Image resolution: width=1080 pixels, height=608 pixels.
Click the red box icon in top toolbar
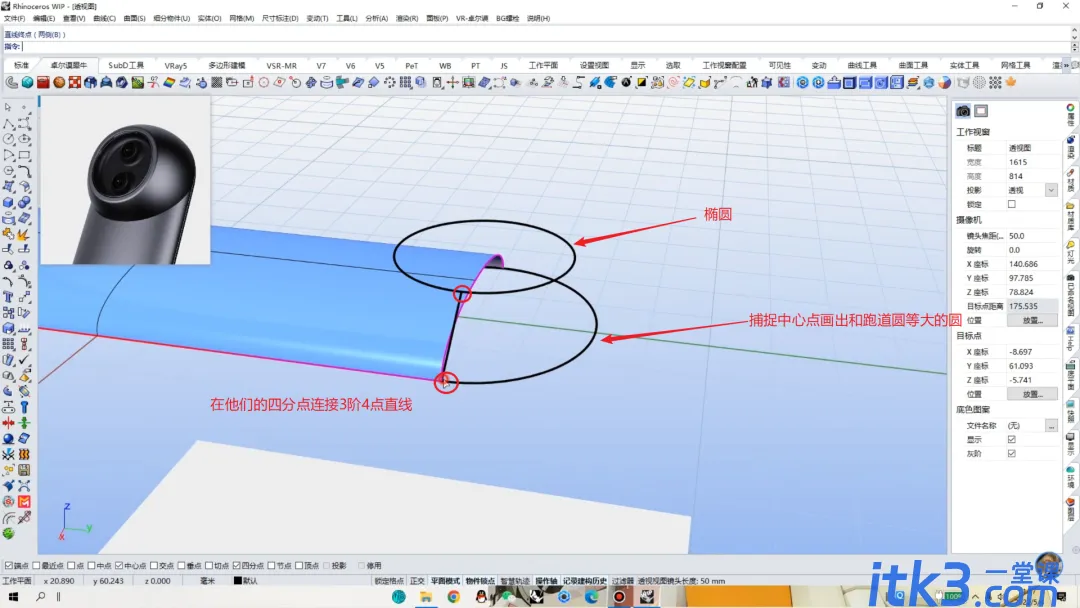click(x=43, y=83)
